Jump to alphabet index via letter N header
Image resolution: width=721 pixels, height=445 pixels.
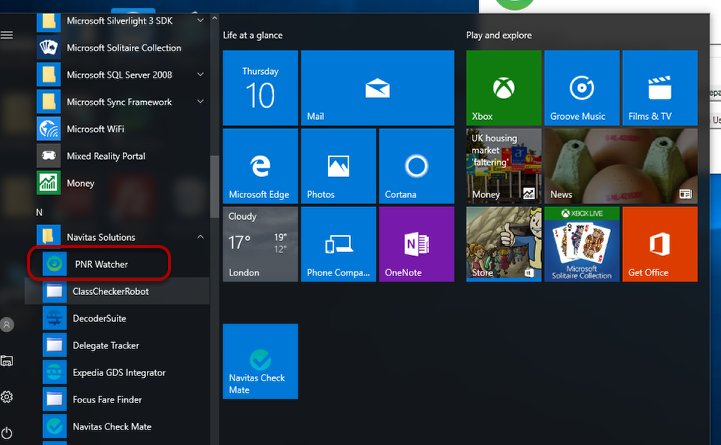pyautogui.click(x=39, y=212)
